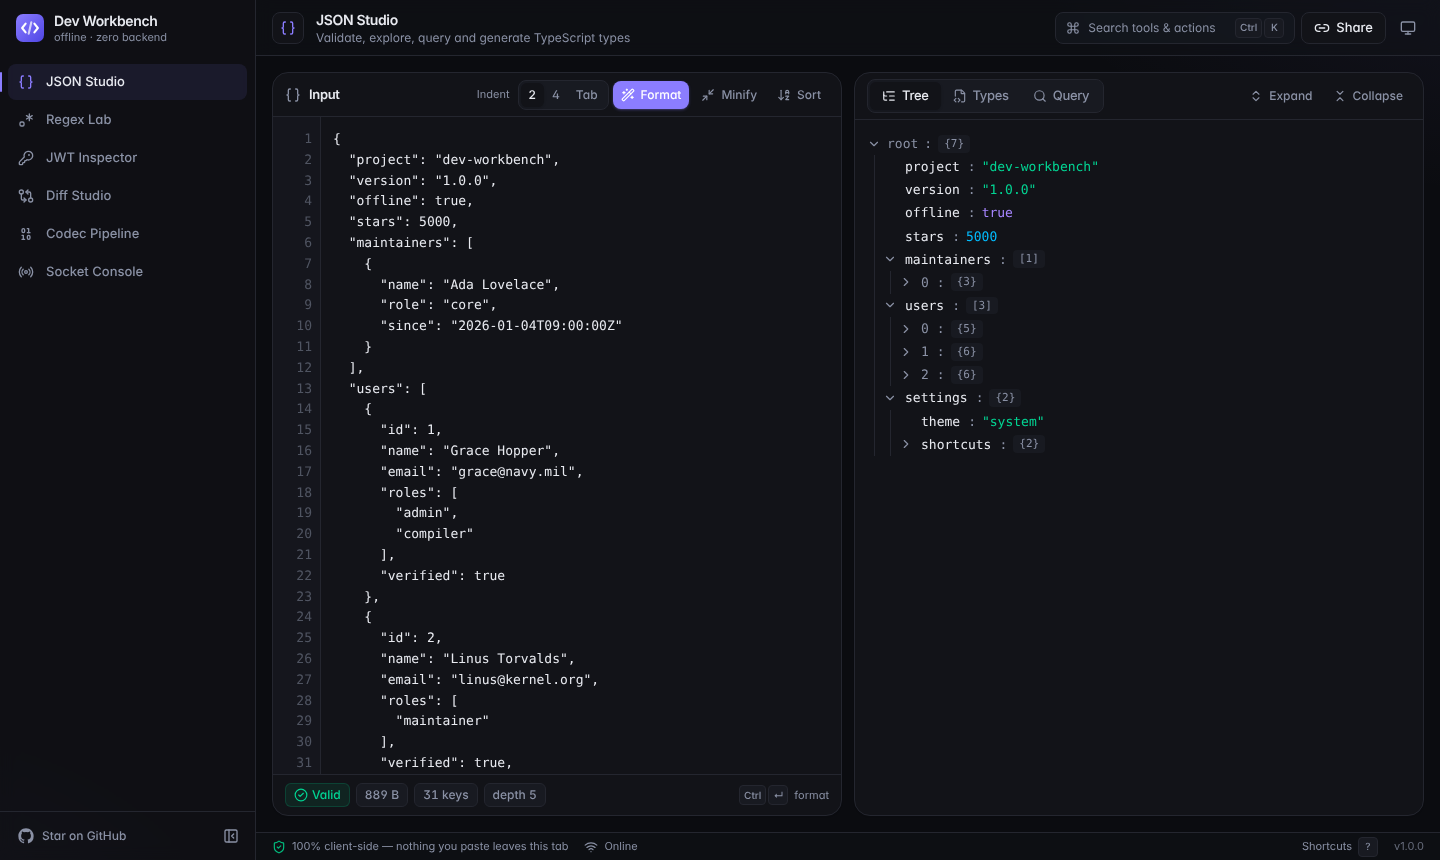Click the depth 5 badge
The image size is (1440, 860).
514,795
